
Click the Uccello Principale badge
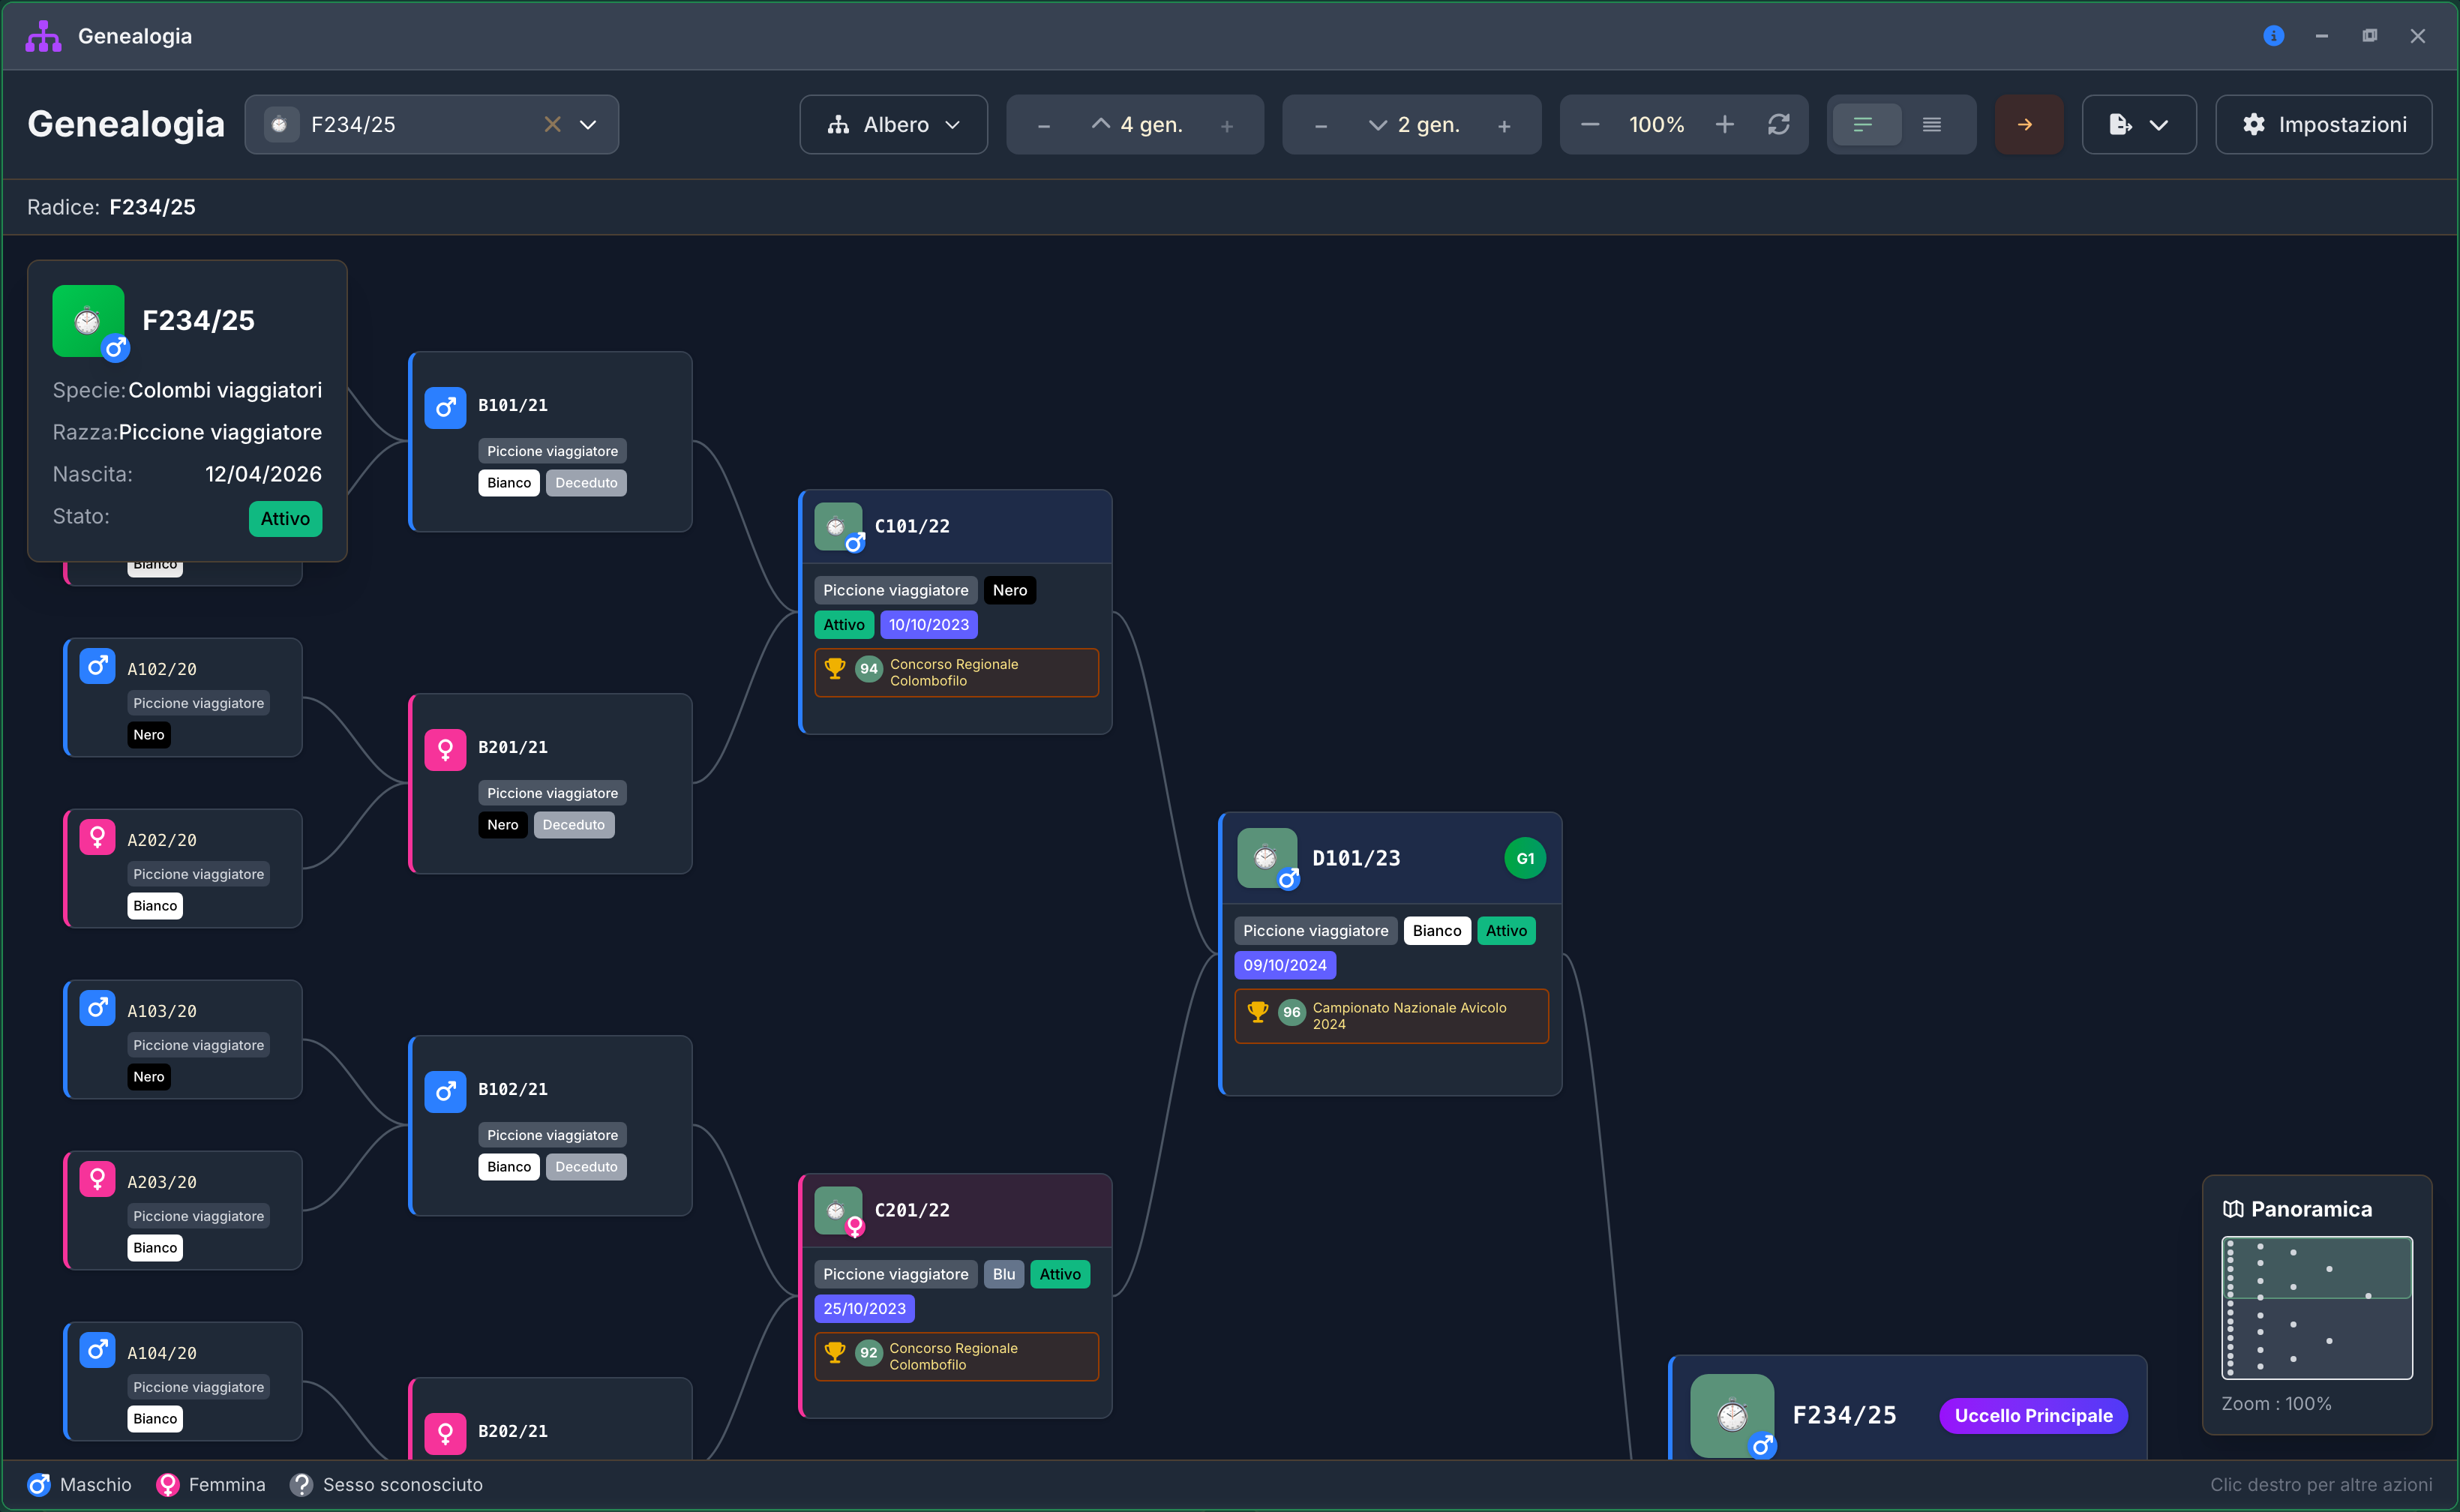click(2033, 1415)
